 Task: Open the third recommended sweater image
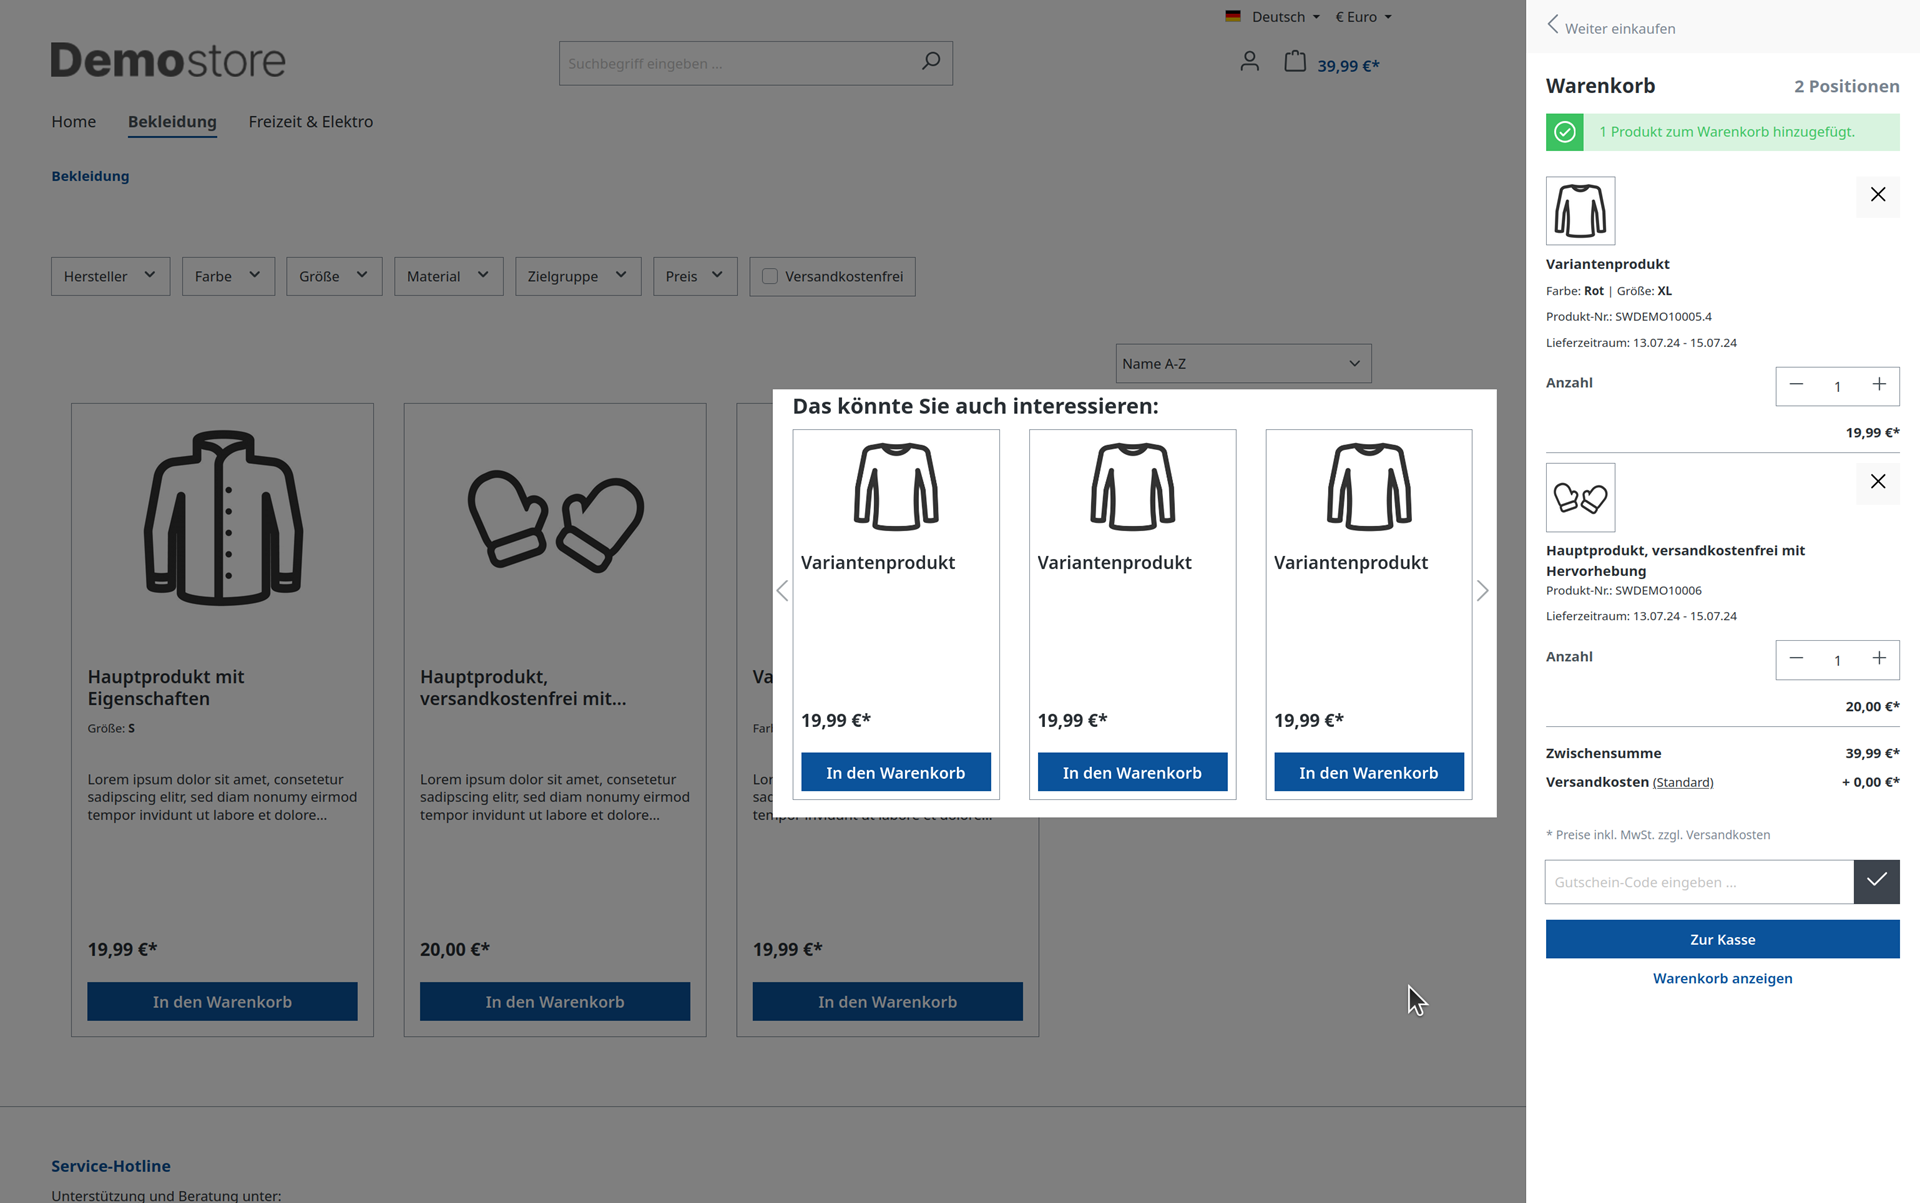point(1369,486)
